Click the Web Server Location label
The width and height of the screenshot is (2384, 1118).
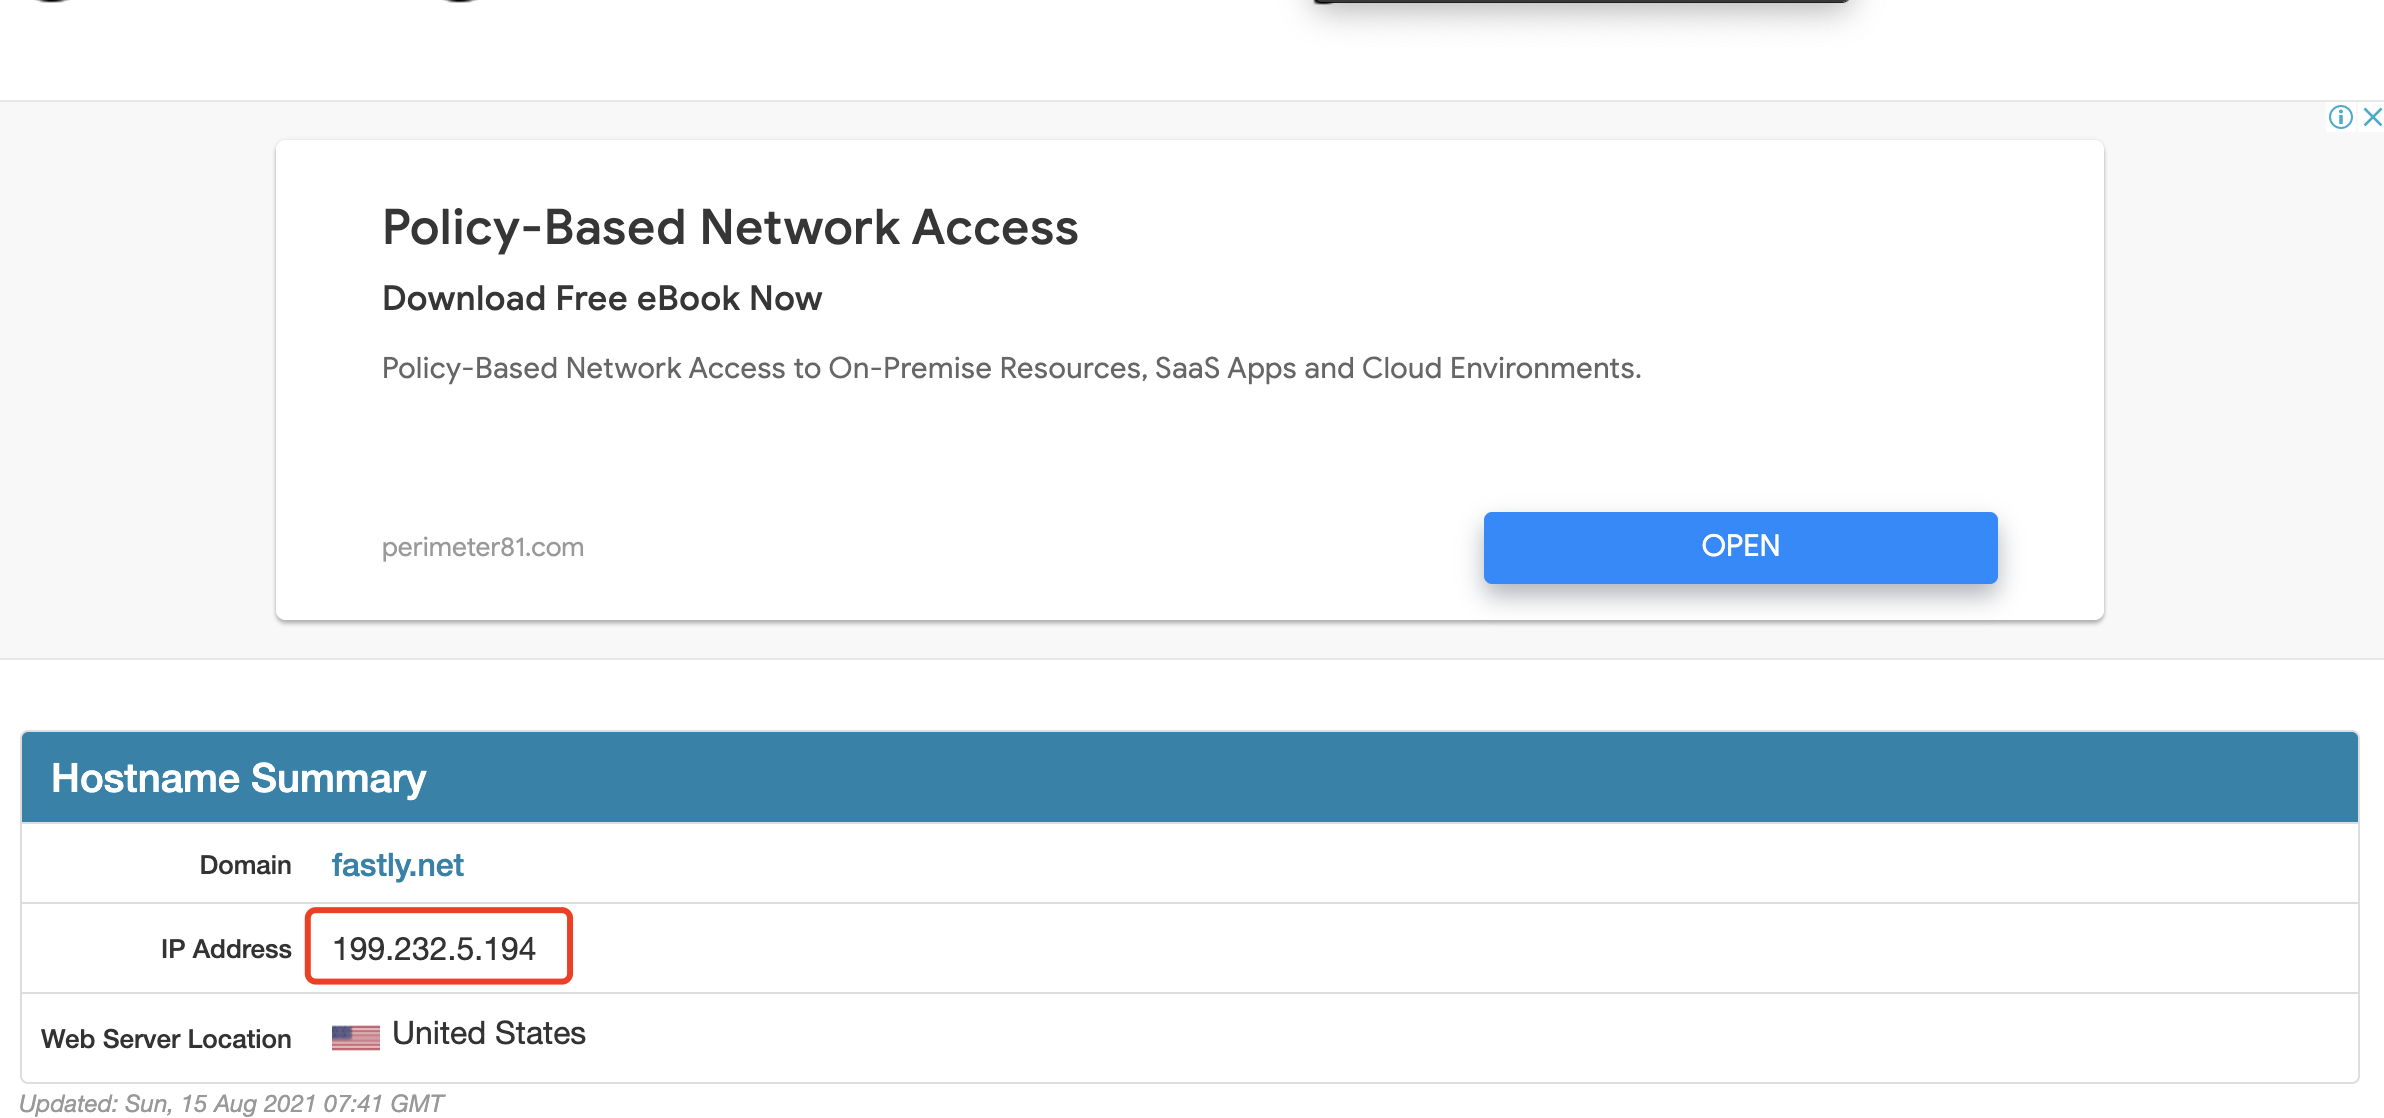pos(166,1039)
